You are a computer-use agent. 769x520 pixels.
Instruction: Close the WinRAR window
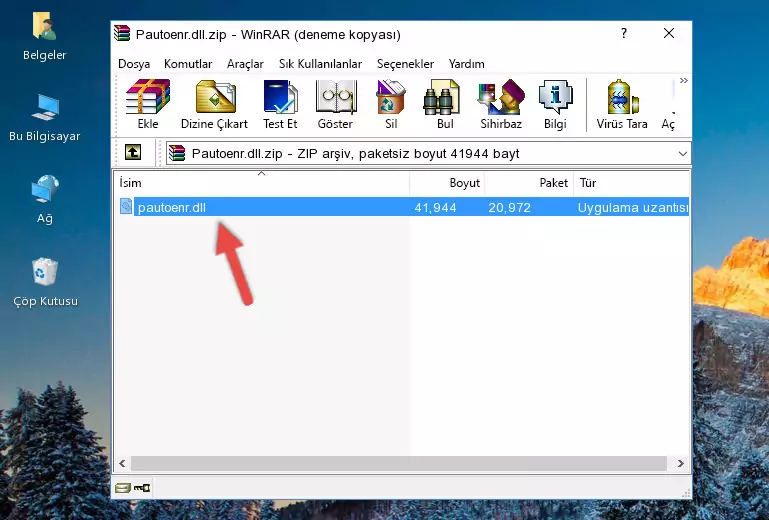(668, 33)
